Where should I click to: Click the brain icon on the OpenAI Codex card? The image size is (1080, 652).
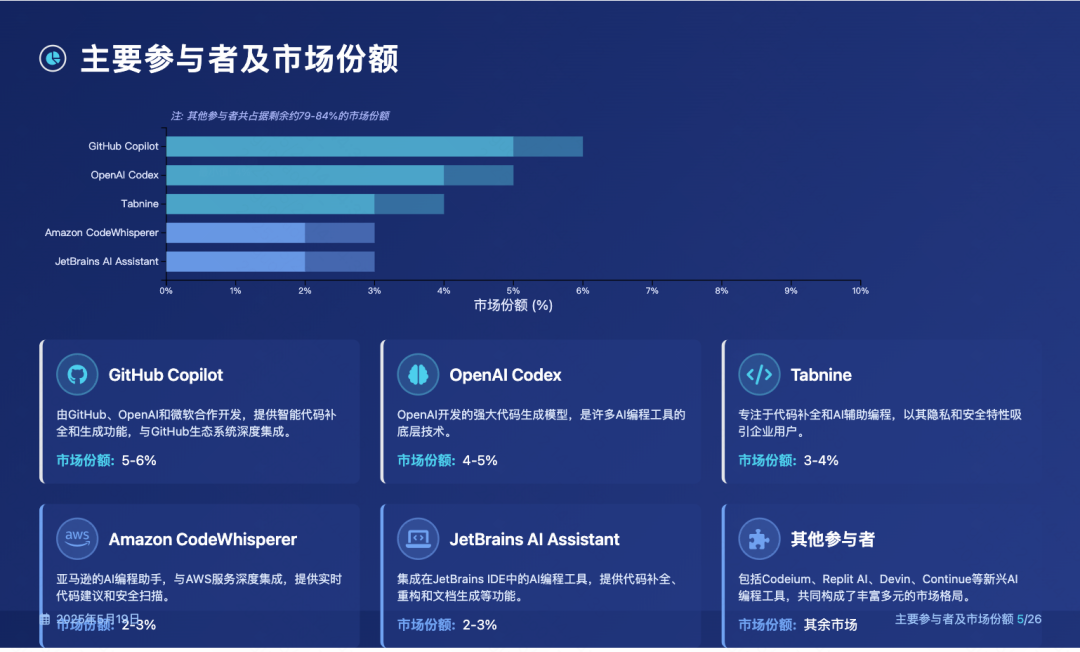[418, 375]
